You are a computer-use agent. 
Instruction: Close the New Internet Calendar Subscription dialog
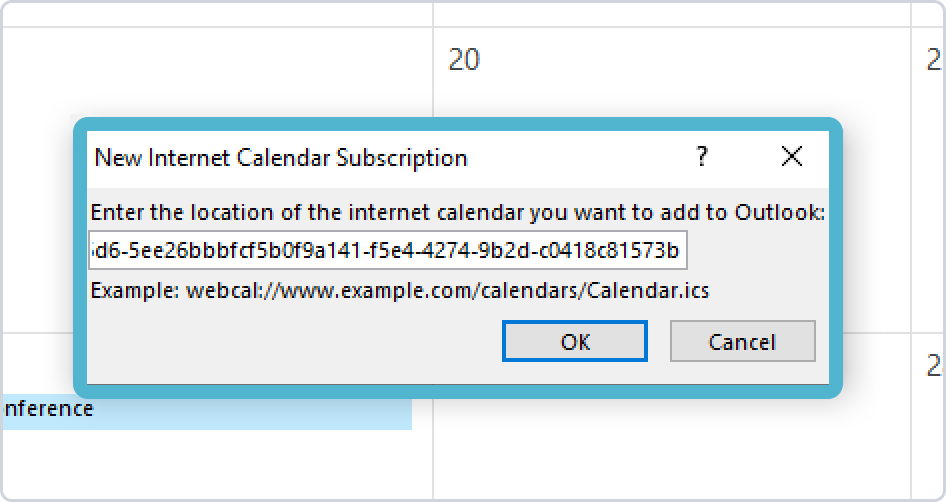point(792,157)
